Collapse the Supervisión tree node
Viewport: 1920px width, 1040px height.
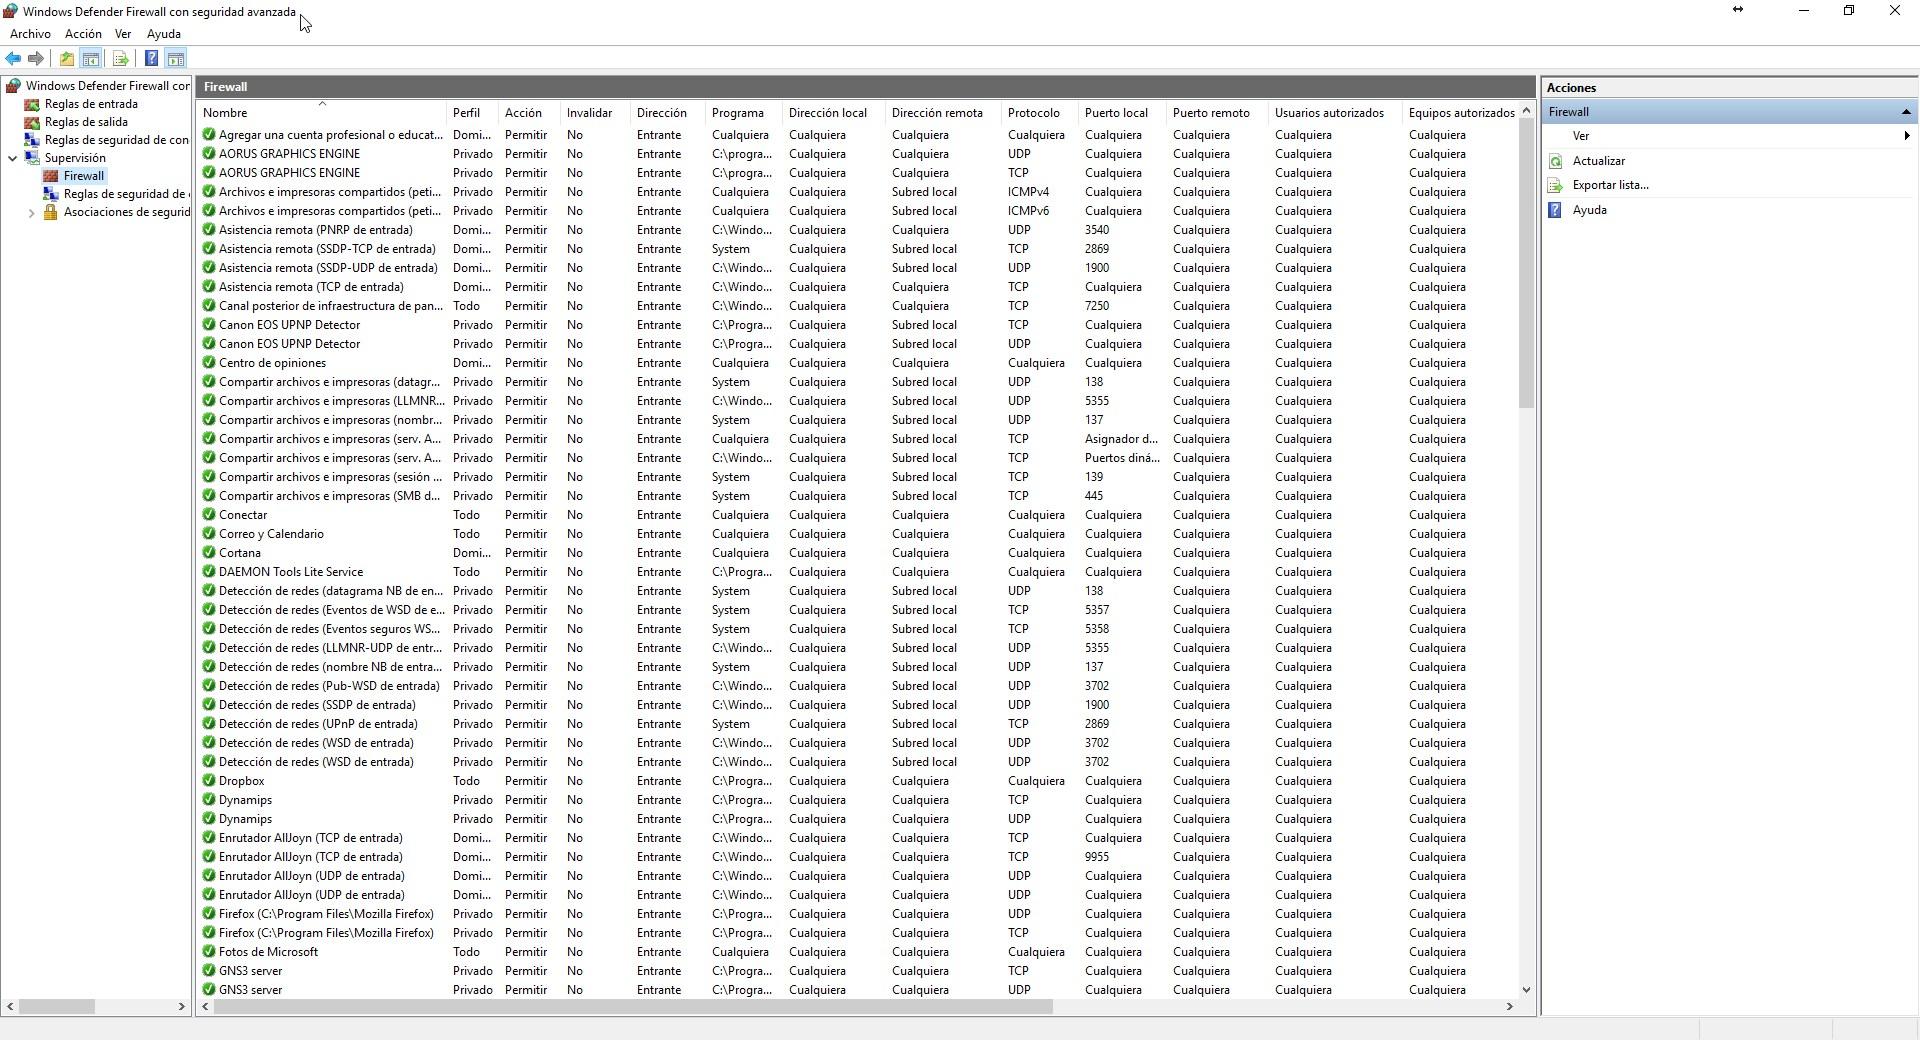(12, 158)
